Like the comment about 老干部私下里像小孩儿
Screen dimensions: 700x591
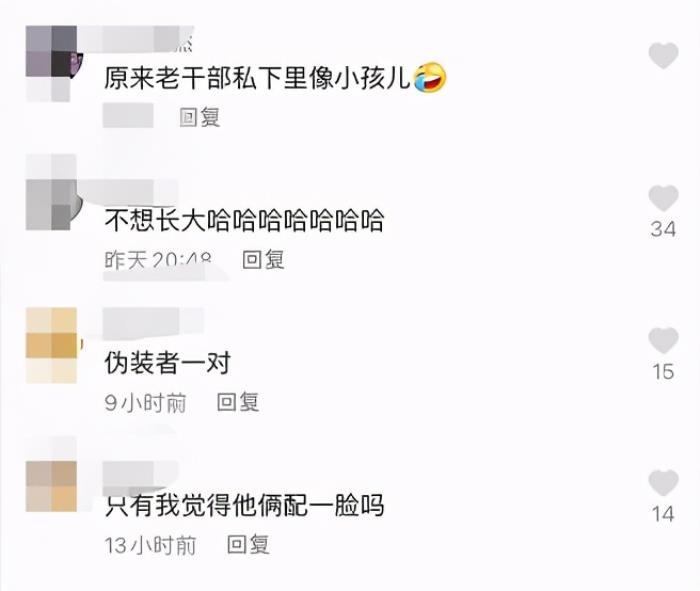(x=663, y=55)
